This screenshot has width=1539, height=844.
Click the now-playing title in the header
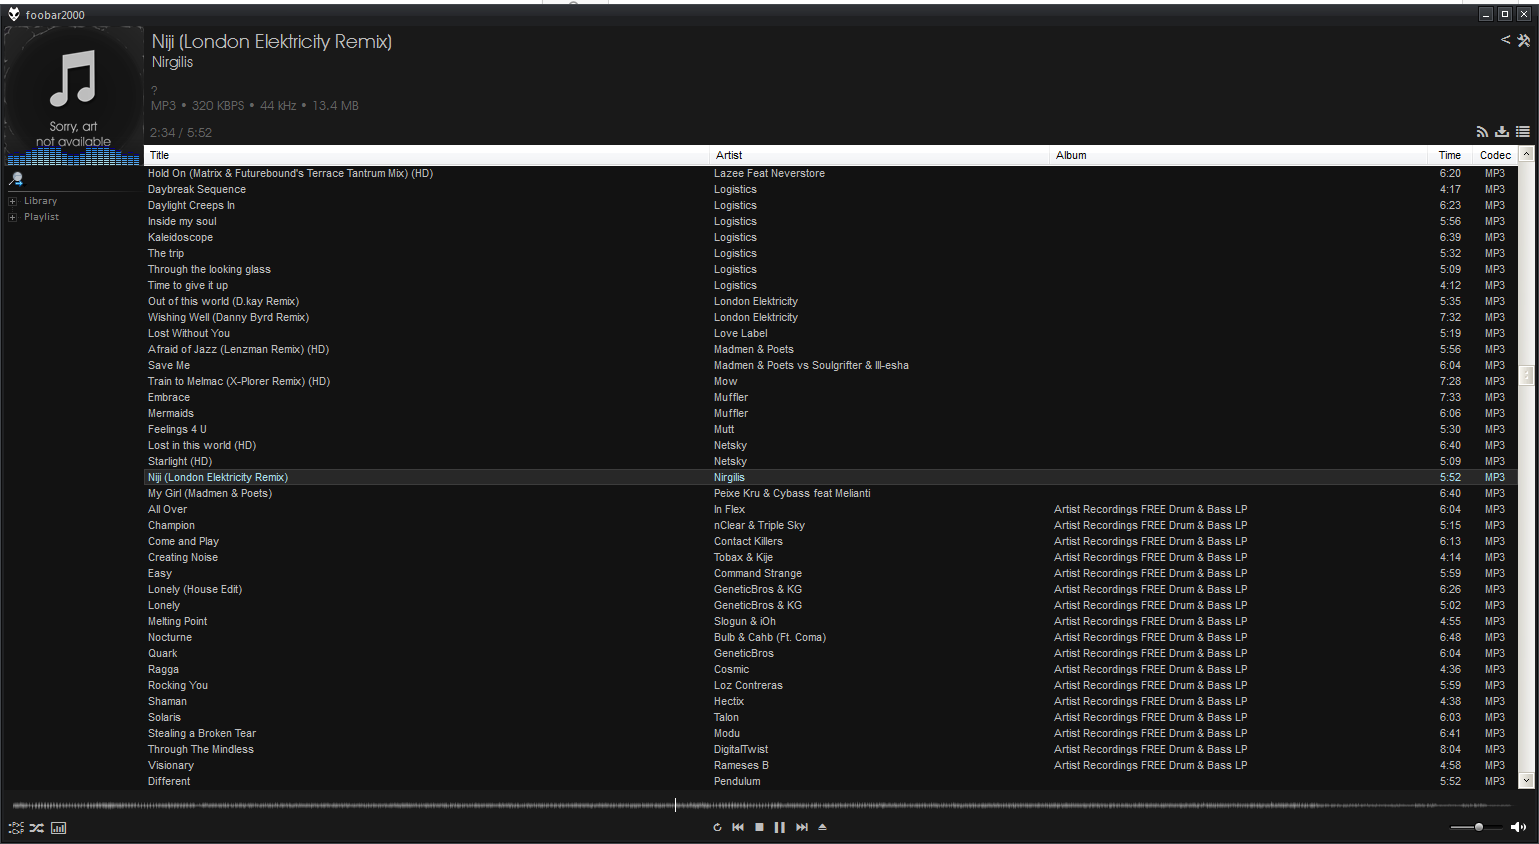point(272,41)
